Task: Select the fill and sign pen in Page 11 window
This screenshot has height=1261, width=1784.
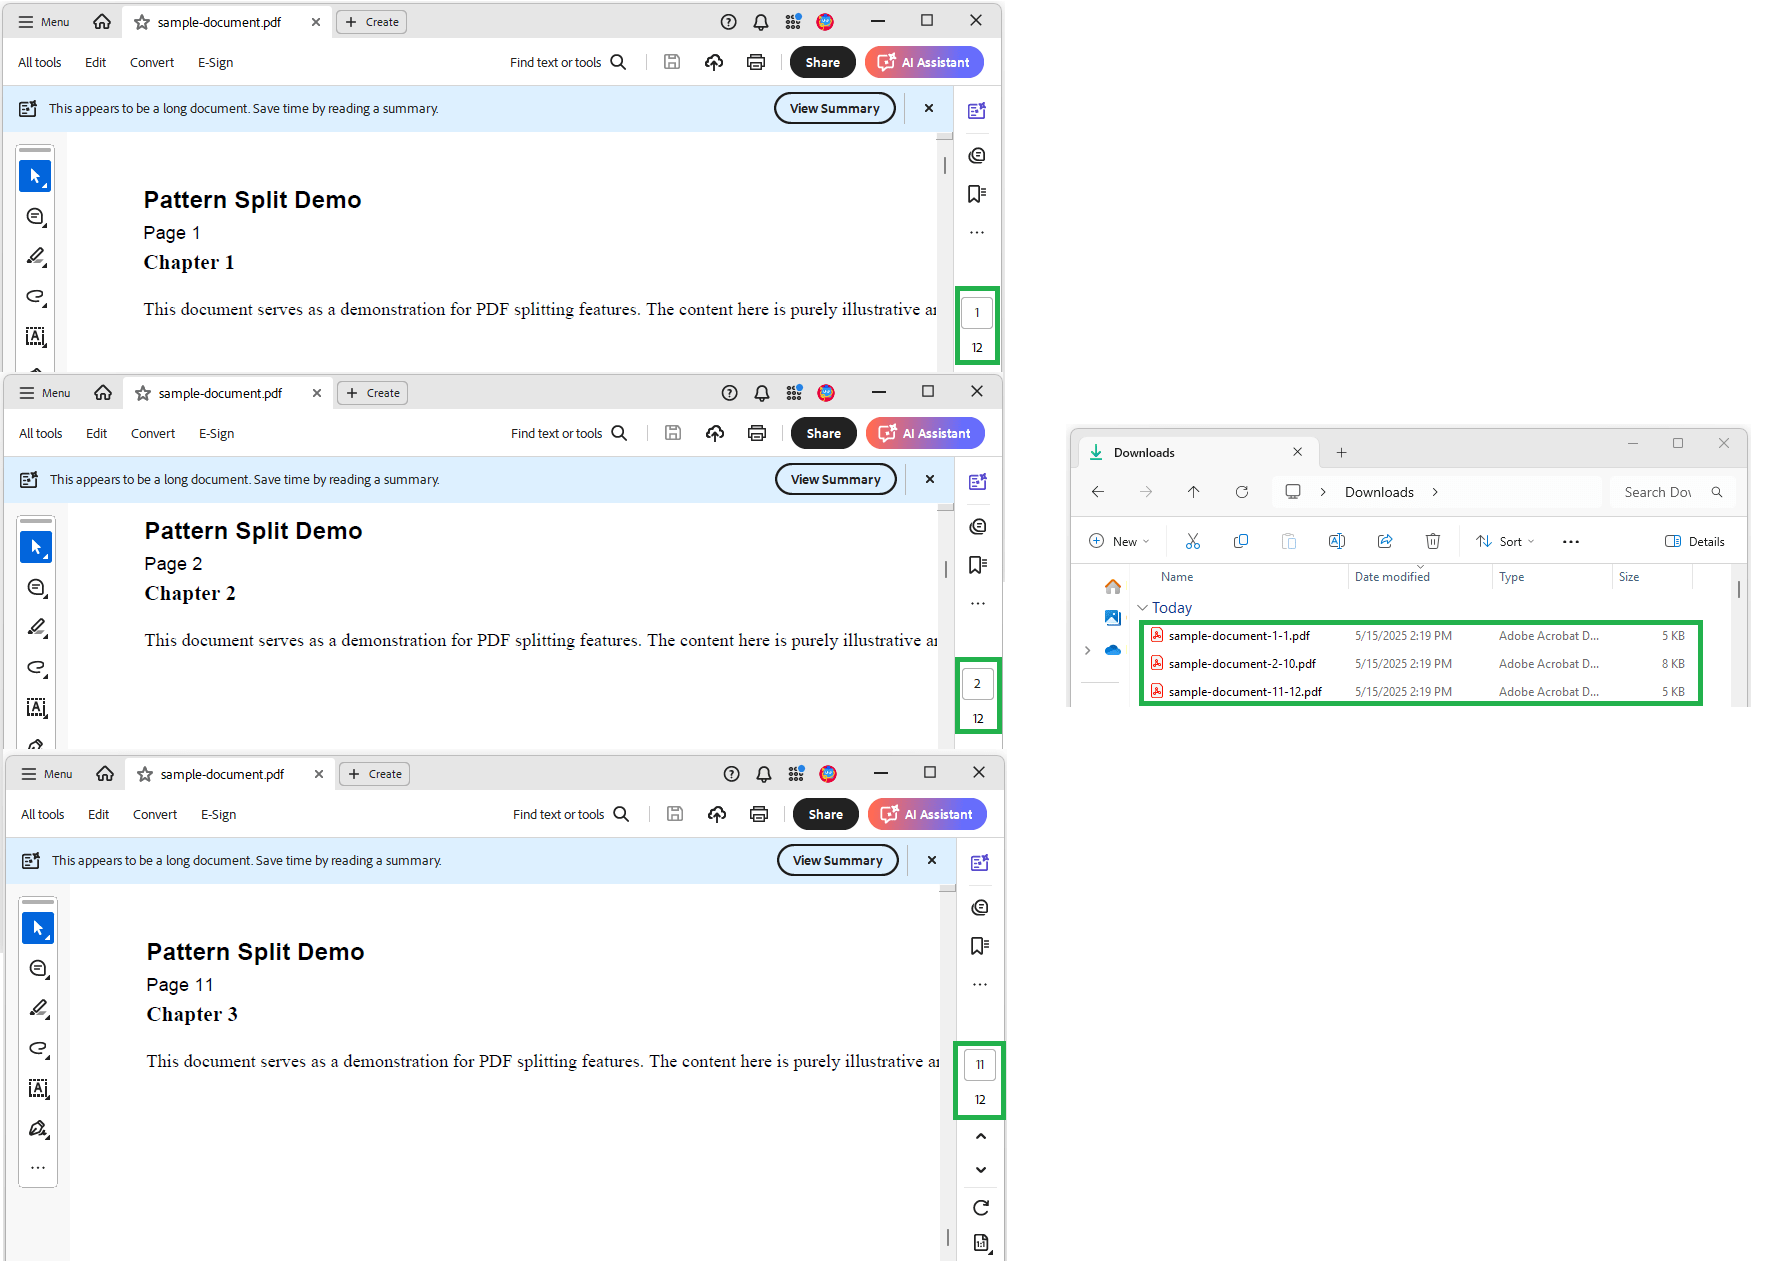Action: (39, 1129)
